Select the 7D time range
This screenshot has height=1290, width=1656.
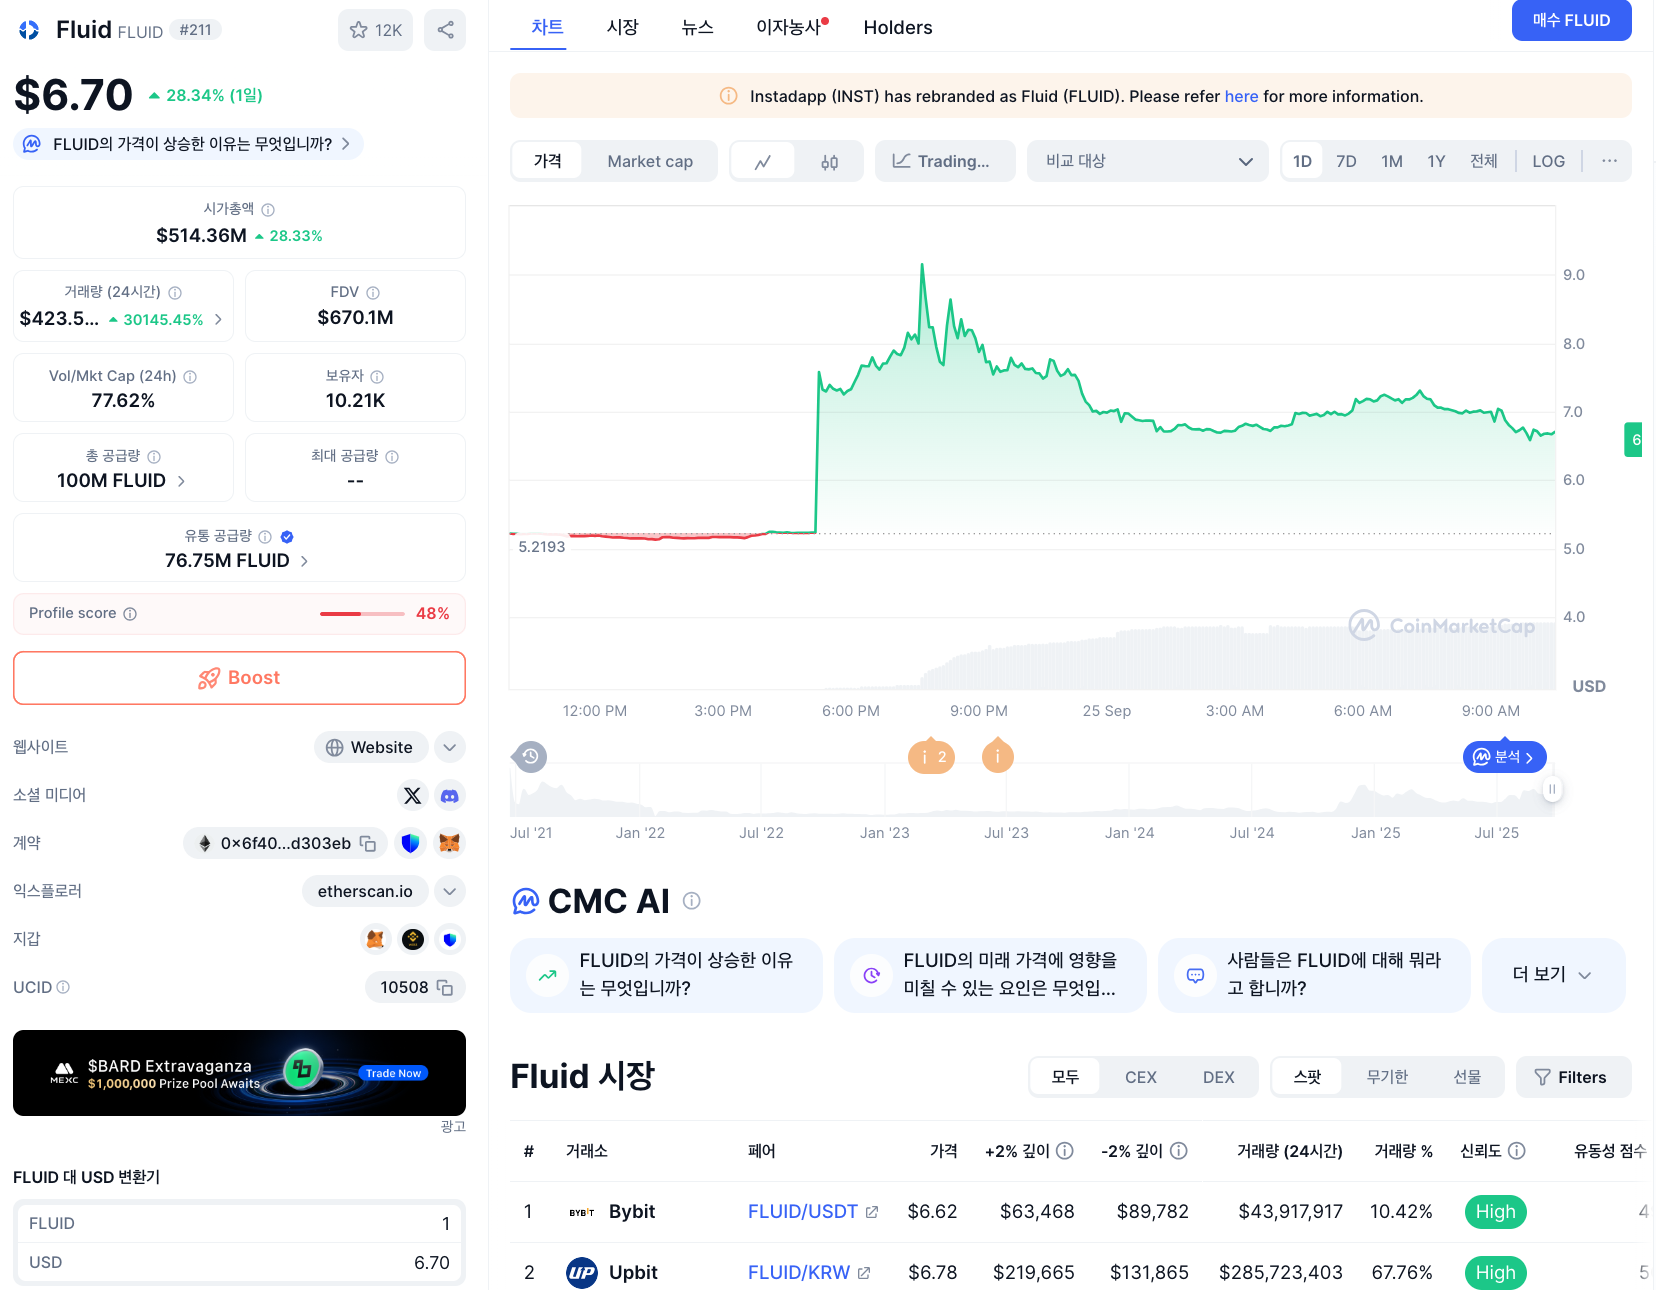tap(1346, 161)
